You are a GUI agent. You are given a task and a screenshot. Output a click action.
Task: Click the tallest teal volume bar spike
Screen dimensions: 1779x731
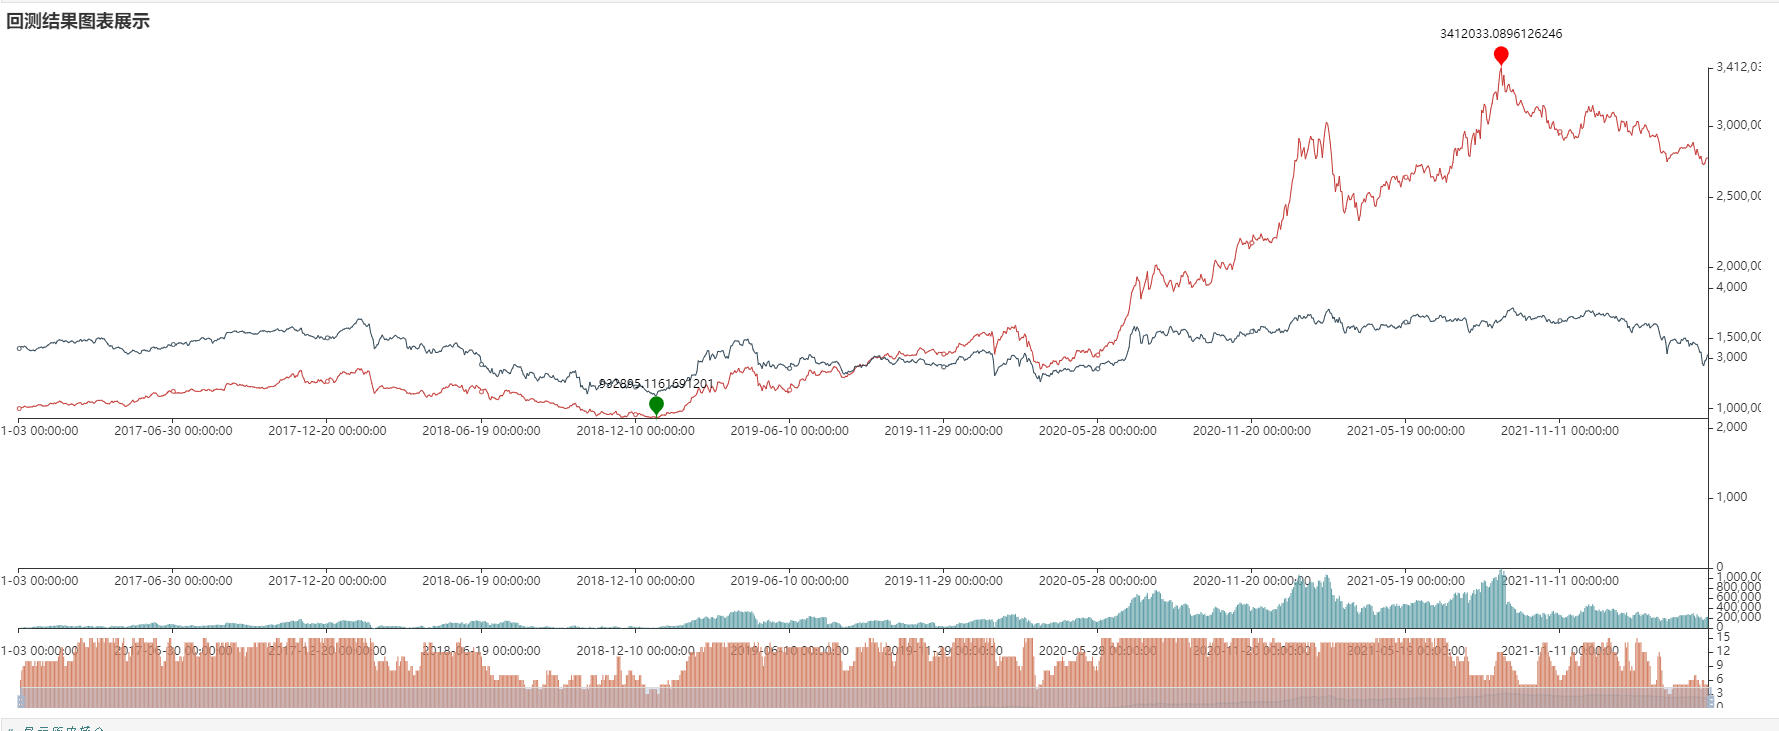point(1501,598)
